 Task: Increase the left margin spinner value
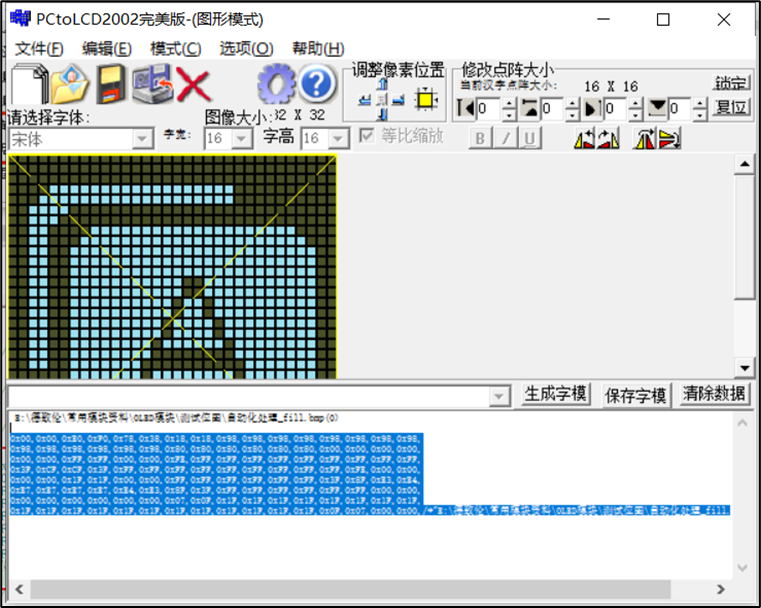(x=509, y=103)
